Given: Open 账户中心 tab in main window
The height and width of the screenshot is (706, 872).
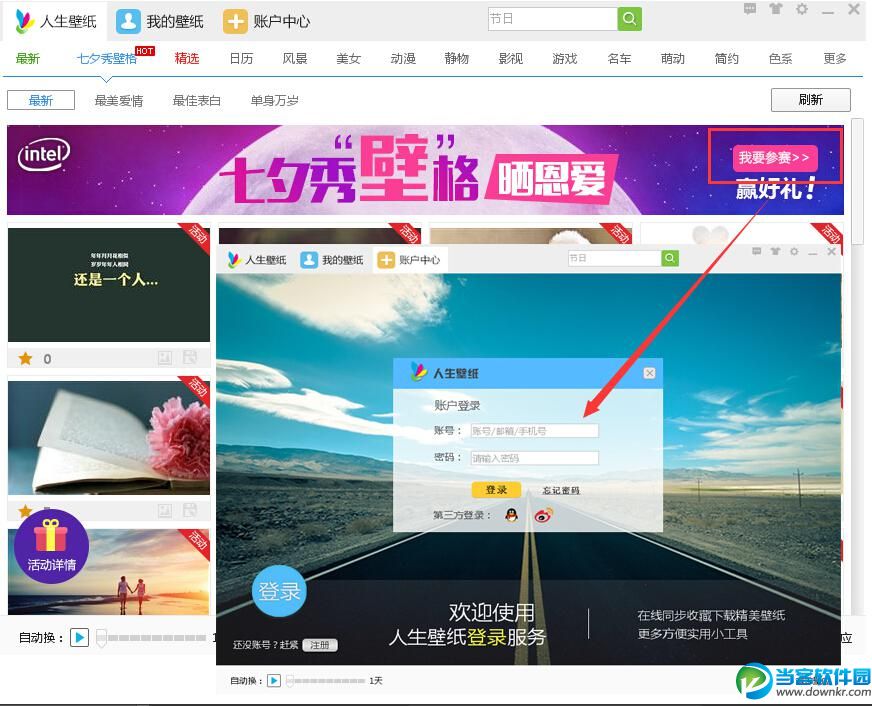Looking at the screenshot, I should click(267, 21).
